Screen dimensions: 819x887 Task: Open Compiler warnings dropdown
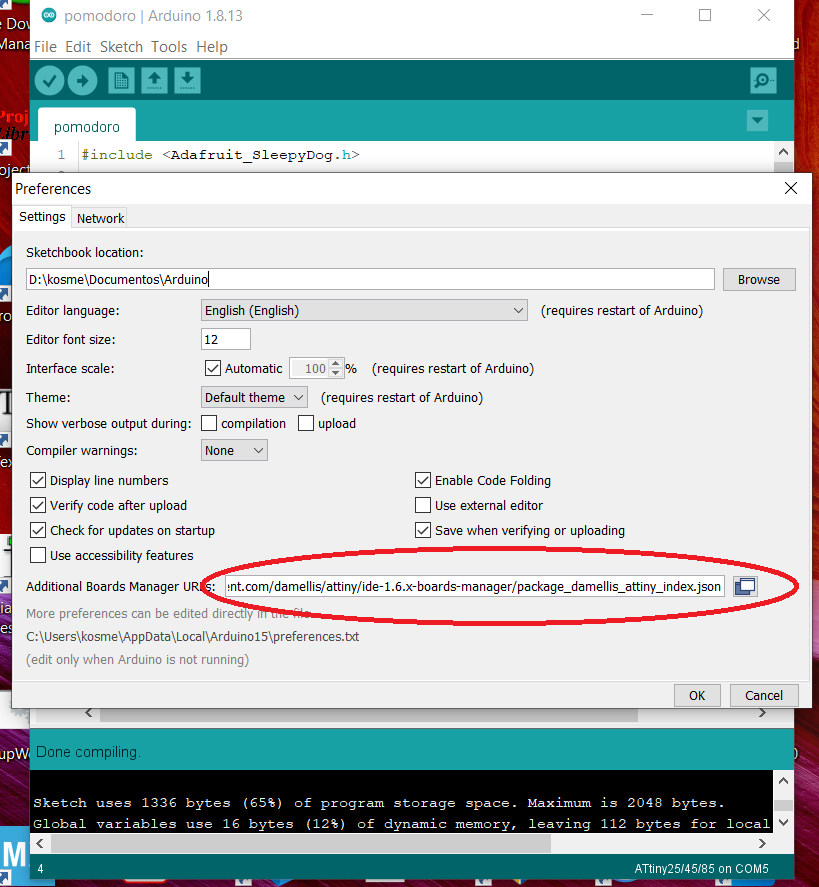(x=234, y=450)
